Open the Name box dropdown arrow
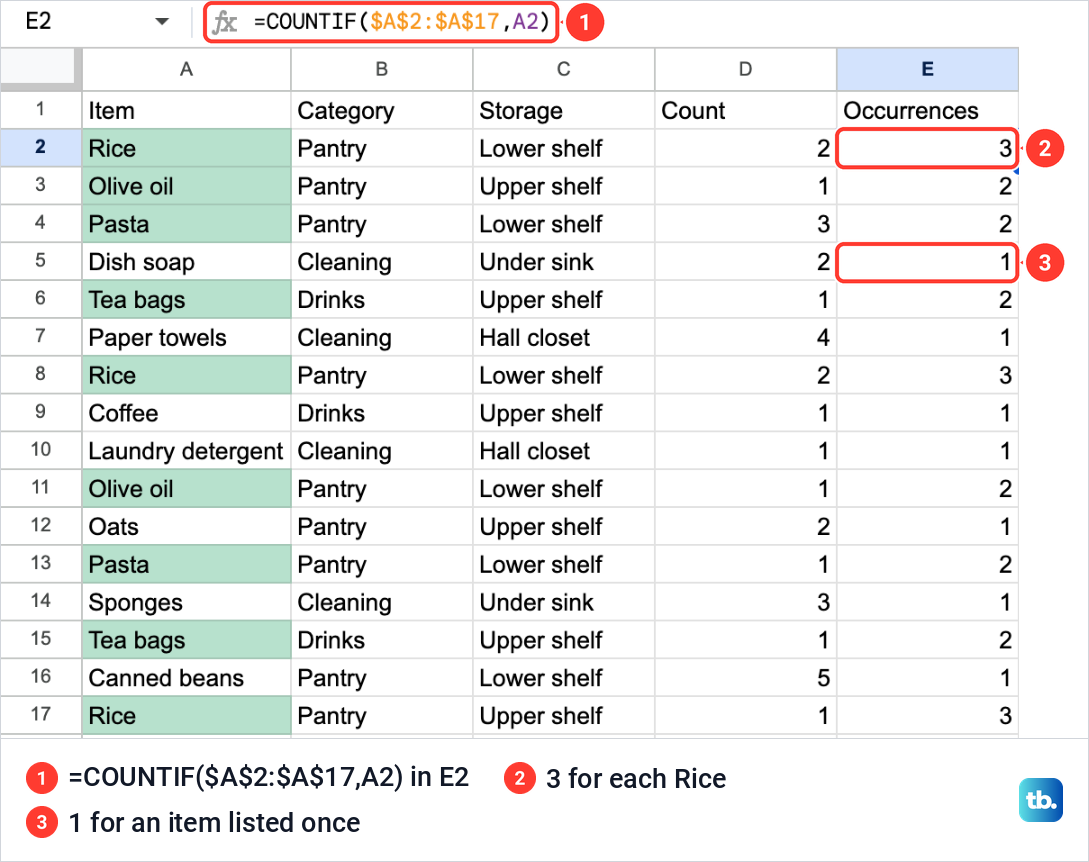 pos(162,22)
